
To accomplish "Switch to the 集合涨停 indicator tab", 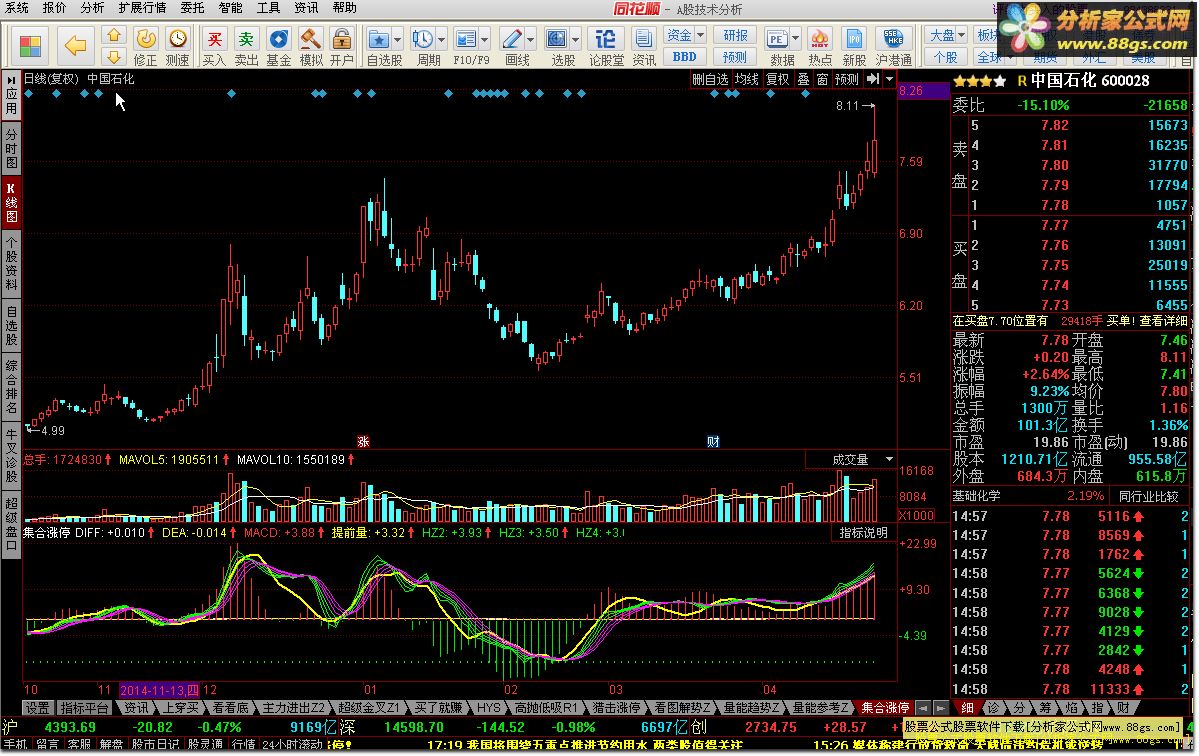I will (885, 708).
